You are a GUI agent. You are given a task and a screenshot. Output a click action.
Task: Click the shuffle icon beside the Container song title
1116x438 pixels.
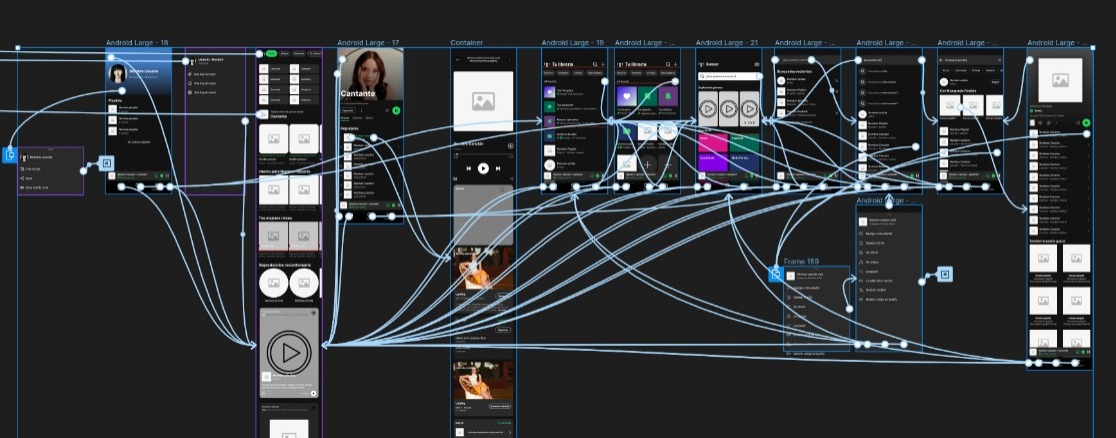pos(510,145)
